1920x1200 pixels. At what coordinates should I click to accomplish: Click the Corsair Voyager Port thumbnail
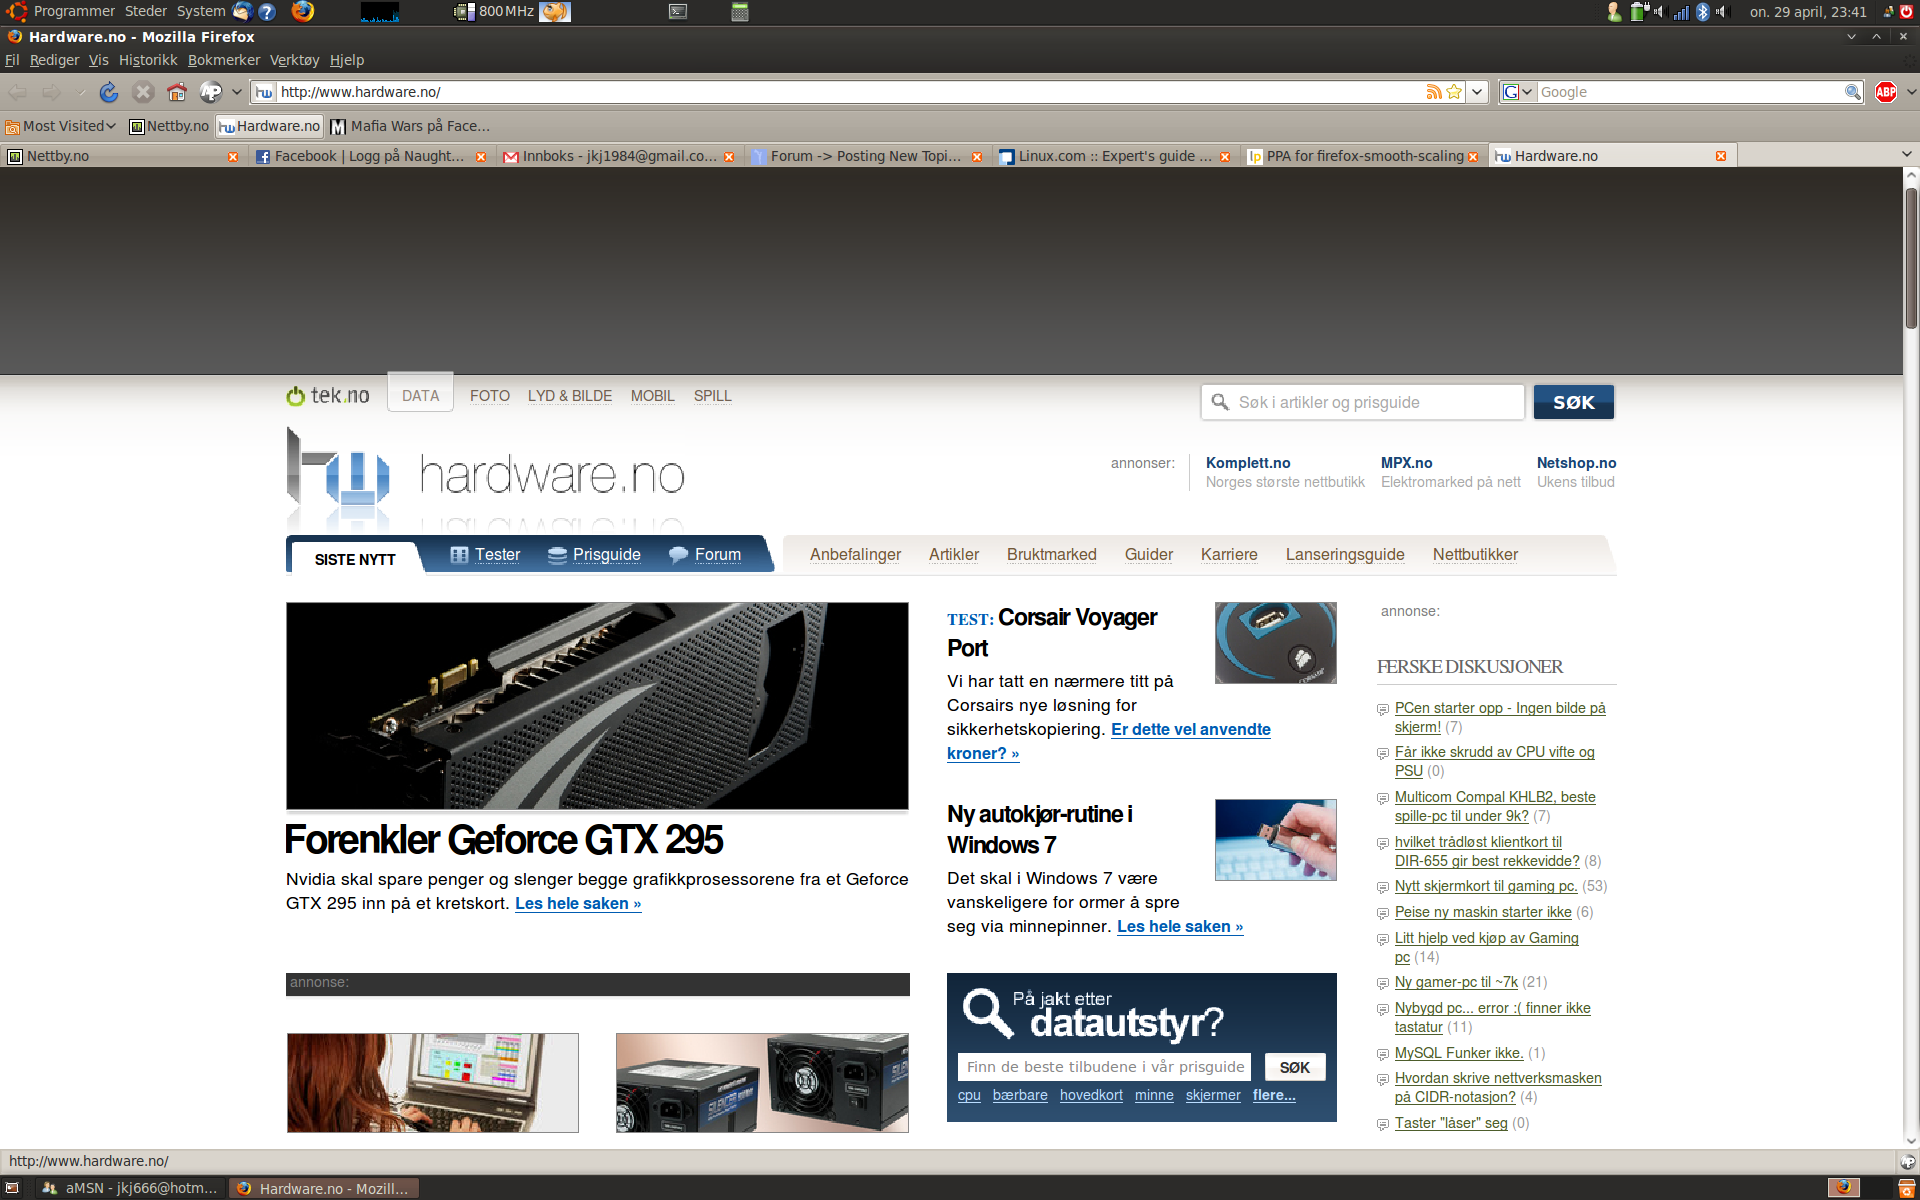[1275, 643]
